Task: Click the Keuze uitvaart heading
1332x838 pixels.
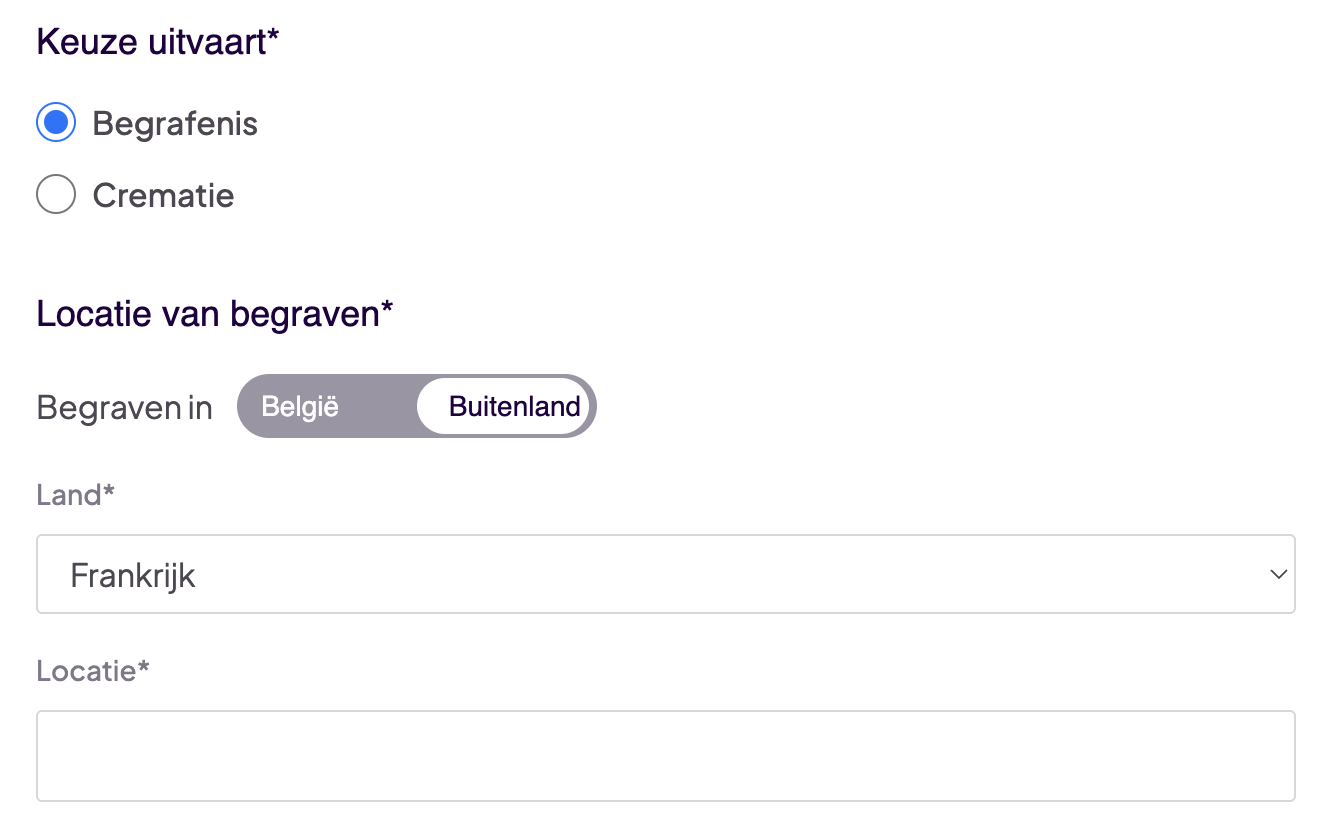Action: coord(156,41)
